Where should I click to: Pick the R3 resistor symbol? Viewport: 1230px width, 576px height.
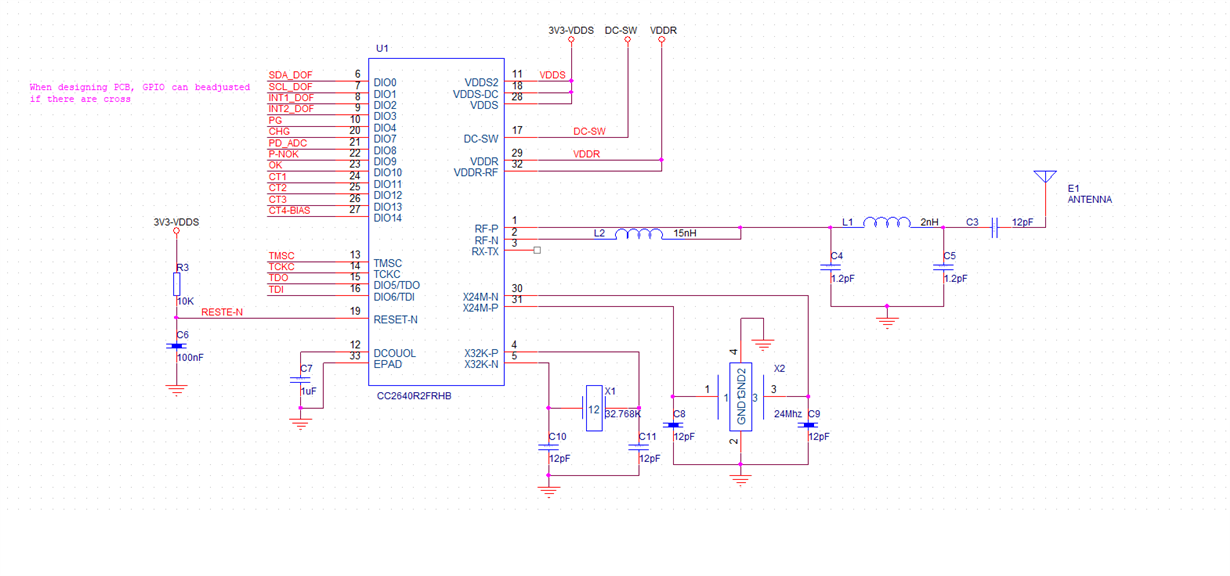point(176,283)
